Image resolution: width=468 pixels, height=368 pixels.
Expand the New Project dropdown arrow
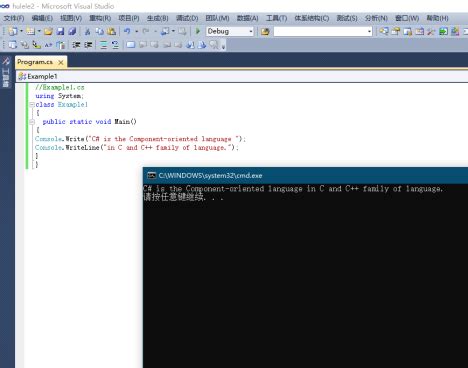click(21, 31)
